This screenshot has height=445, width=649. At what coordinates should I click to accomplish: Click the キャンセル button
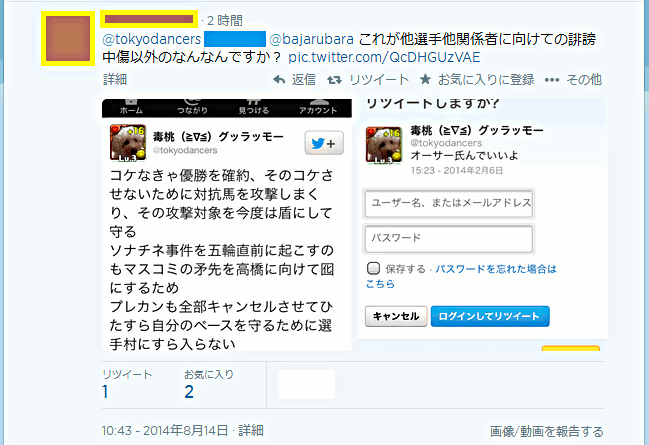[x=396, y=316]
